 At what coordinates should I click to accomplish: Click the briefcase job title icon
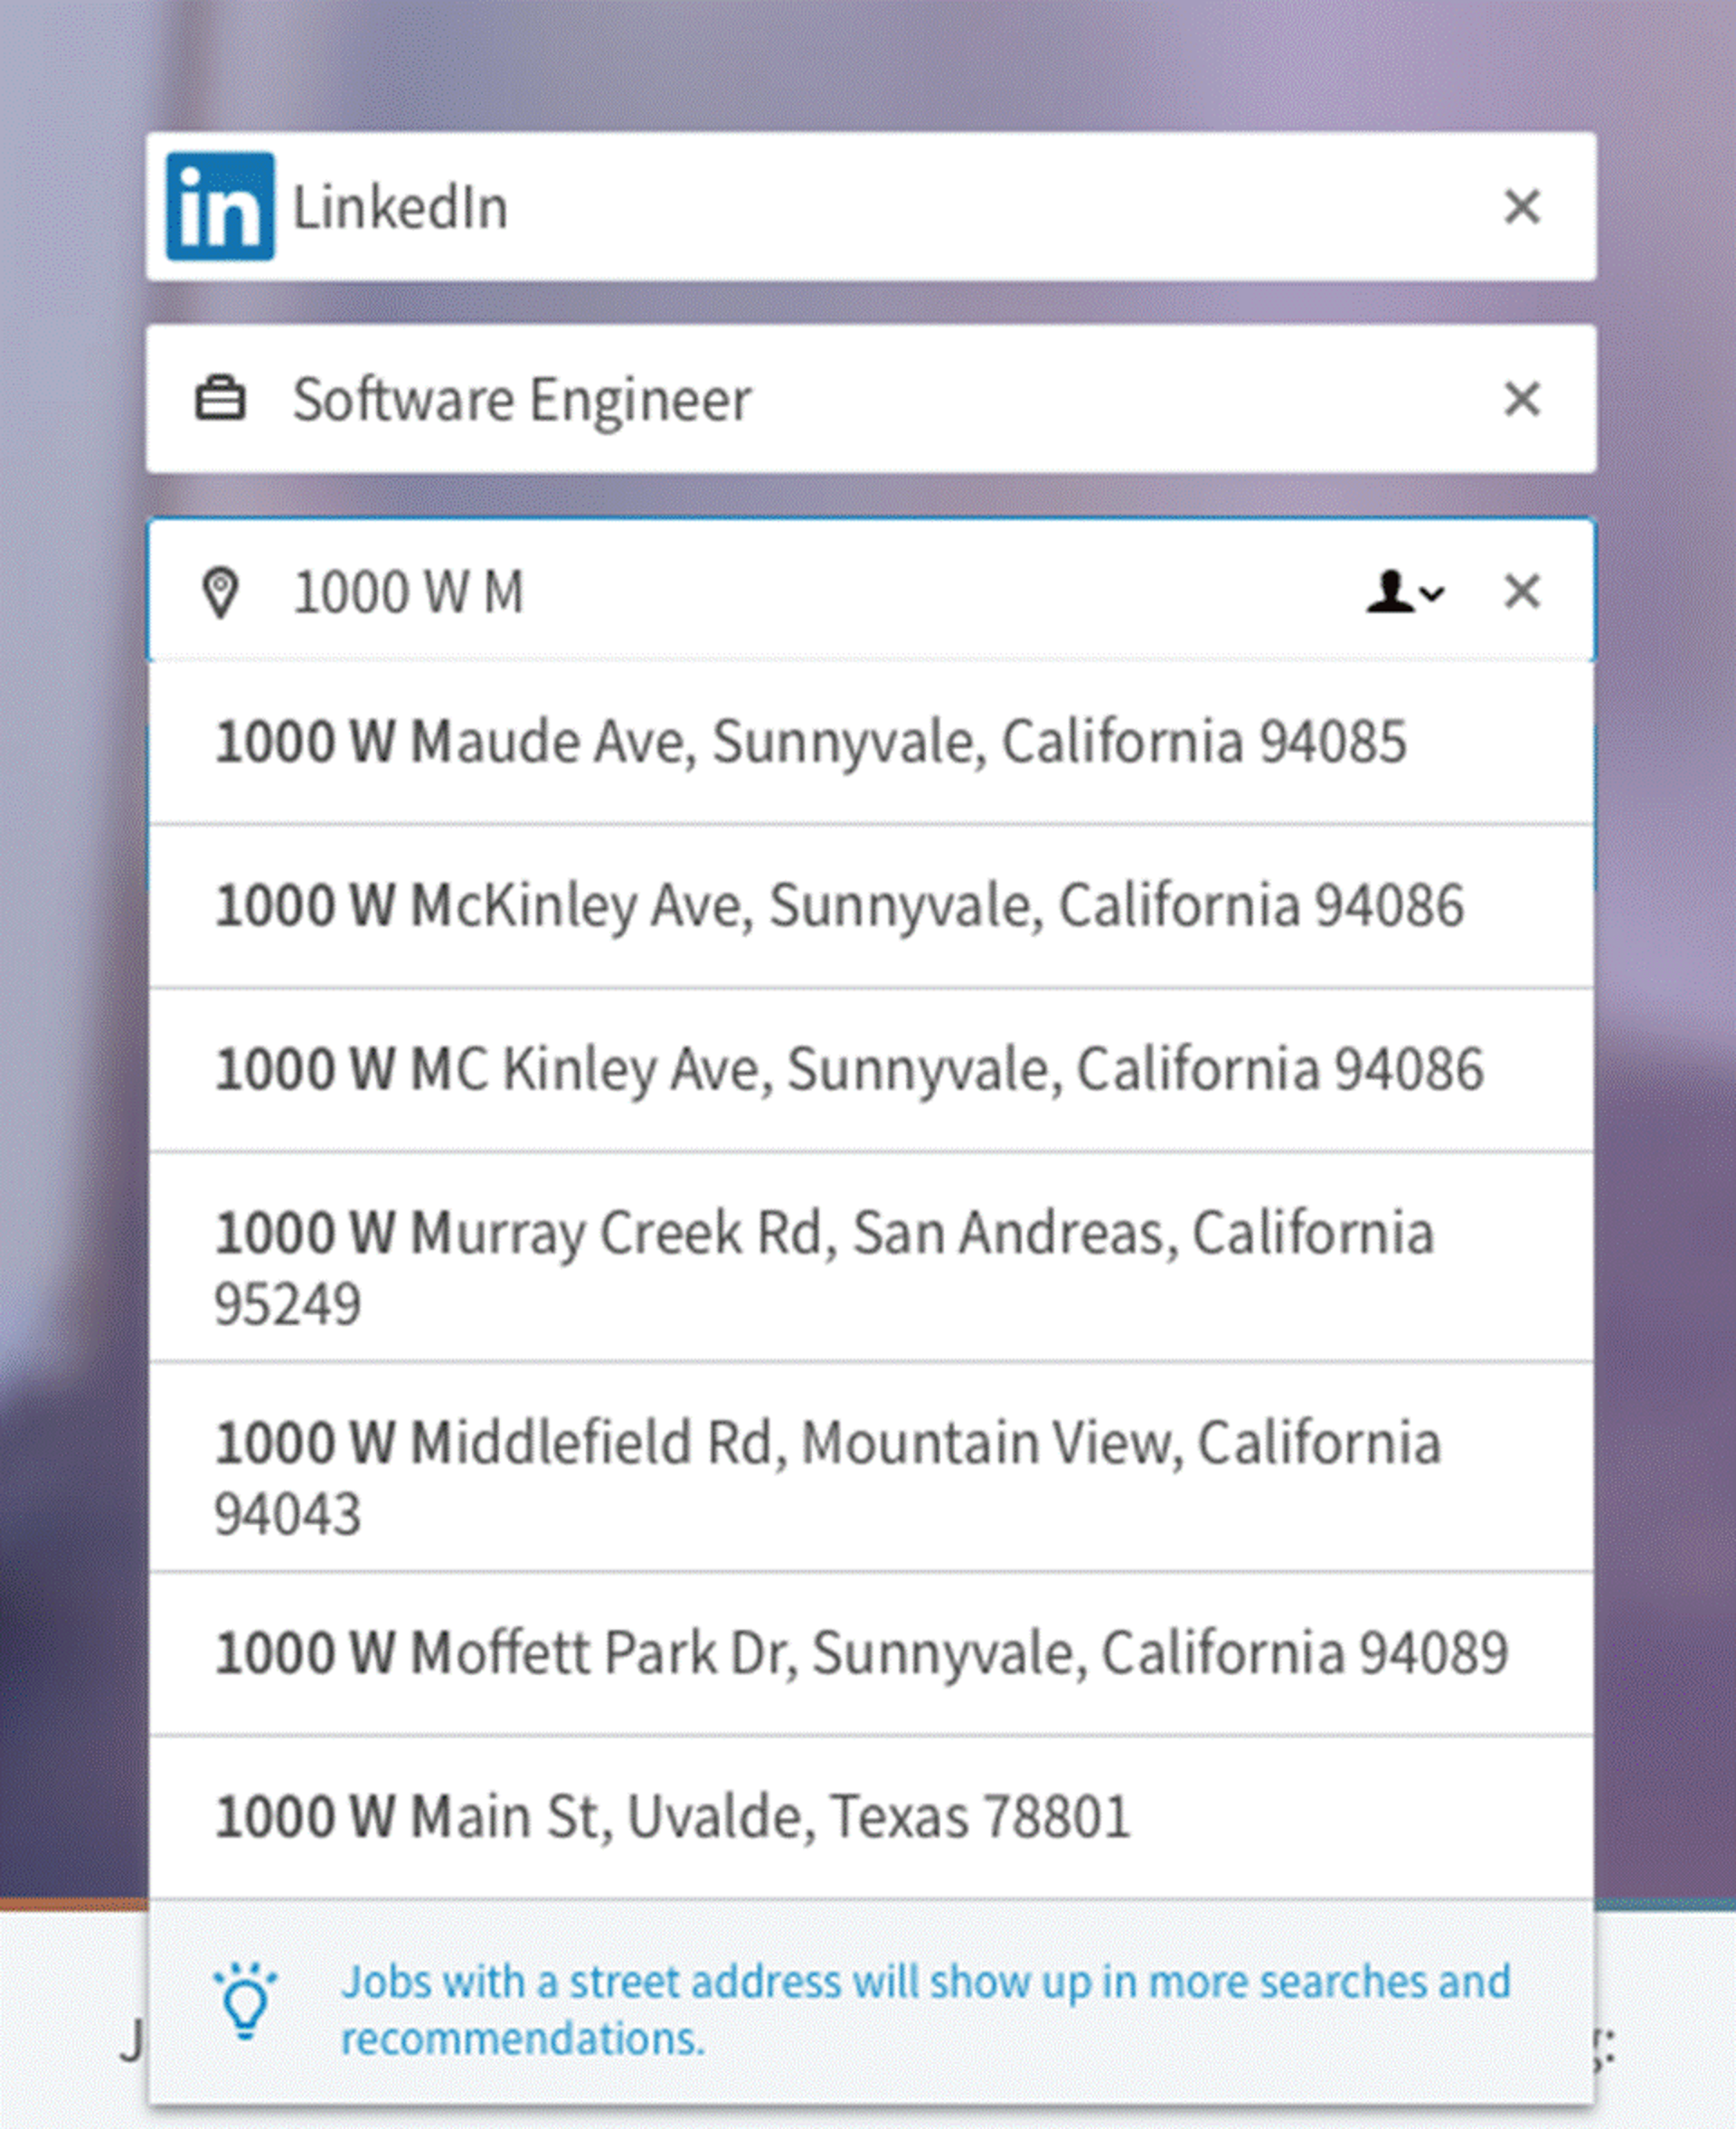point(220,399)
